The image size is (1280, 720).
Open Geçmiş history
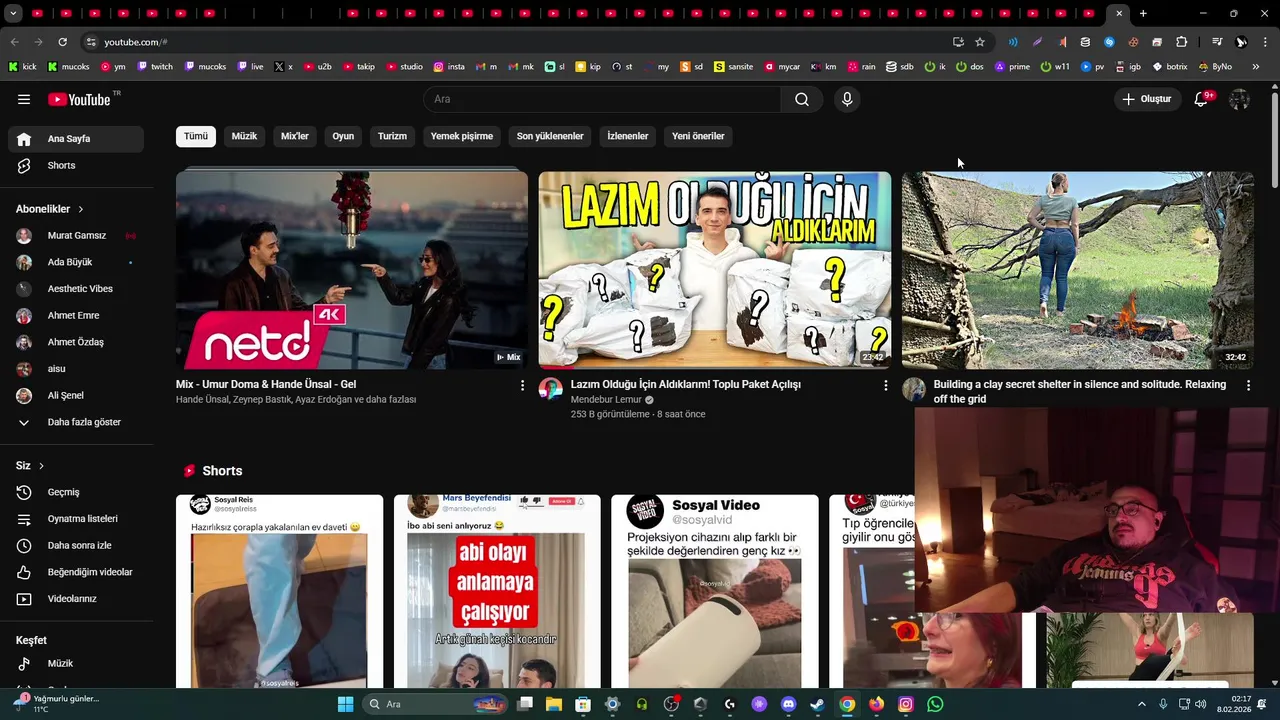pos(76,492)
